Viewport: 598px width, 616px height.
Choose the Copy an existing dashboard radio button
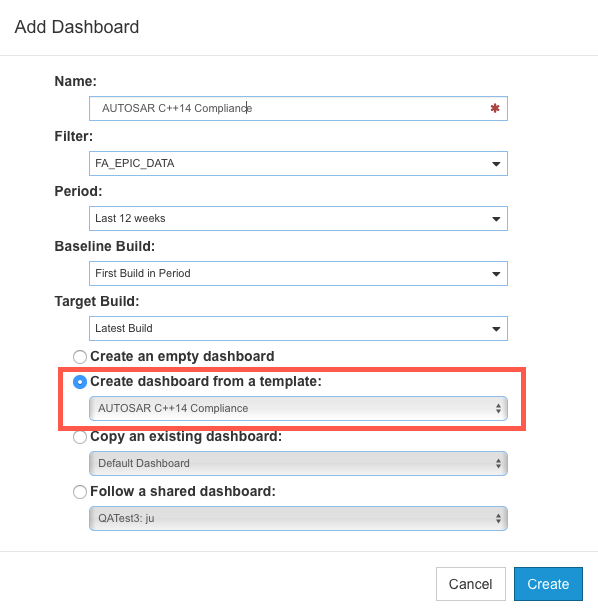point(80,437)
